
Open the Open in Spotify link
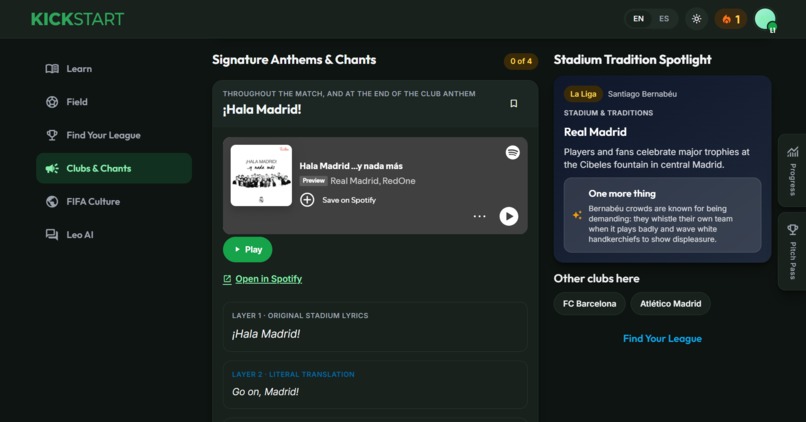(x=263, y=279)
